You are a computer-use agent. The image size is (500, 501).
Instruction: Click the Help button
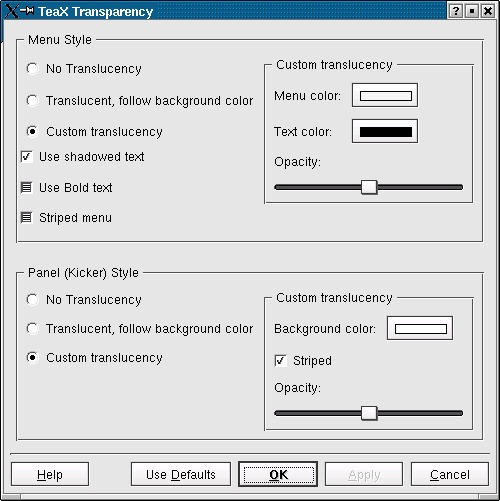(50, 474)
